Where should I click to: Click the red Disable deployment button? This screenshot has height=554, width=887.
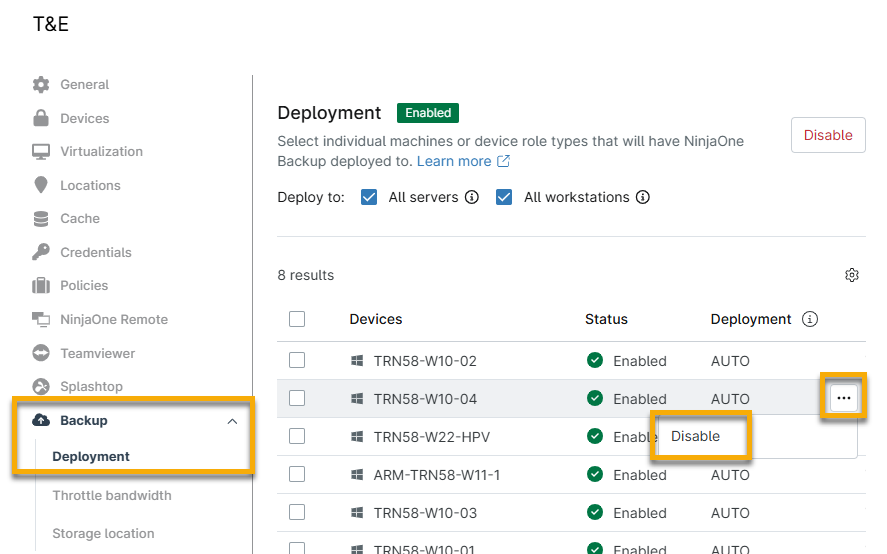pyautogui.click(x=828, y=135)
